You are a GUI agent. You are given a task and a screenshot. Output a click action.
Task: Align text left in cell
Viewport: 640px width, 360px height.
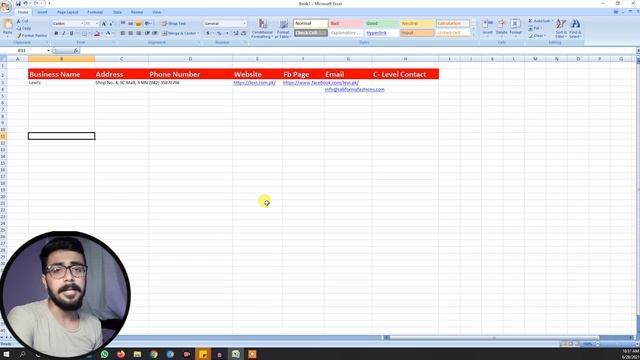tap(123, 33)
